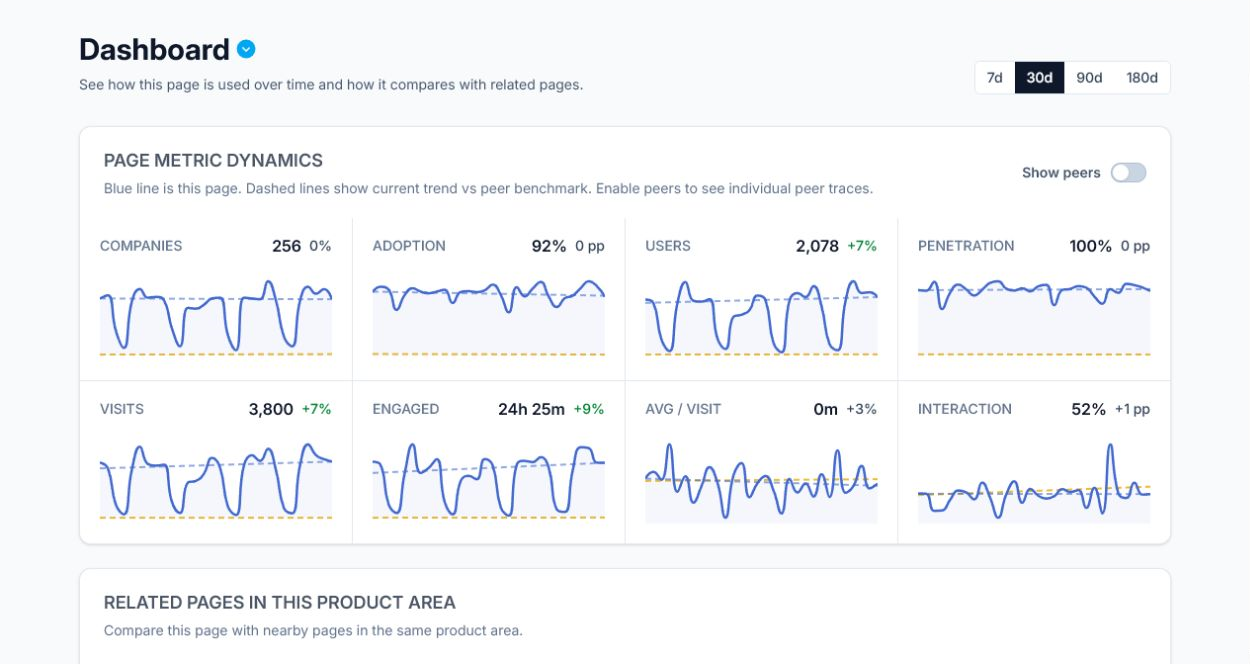Click the verified badge next to Dashboard
The image size is (1250, 664).
click(x=246, y=49)
